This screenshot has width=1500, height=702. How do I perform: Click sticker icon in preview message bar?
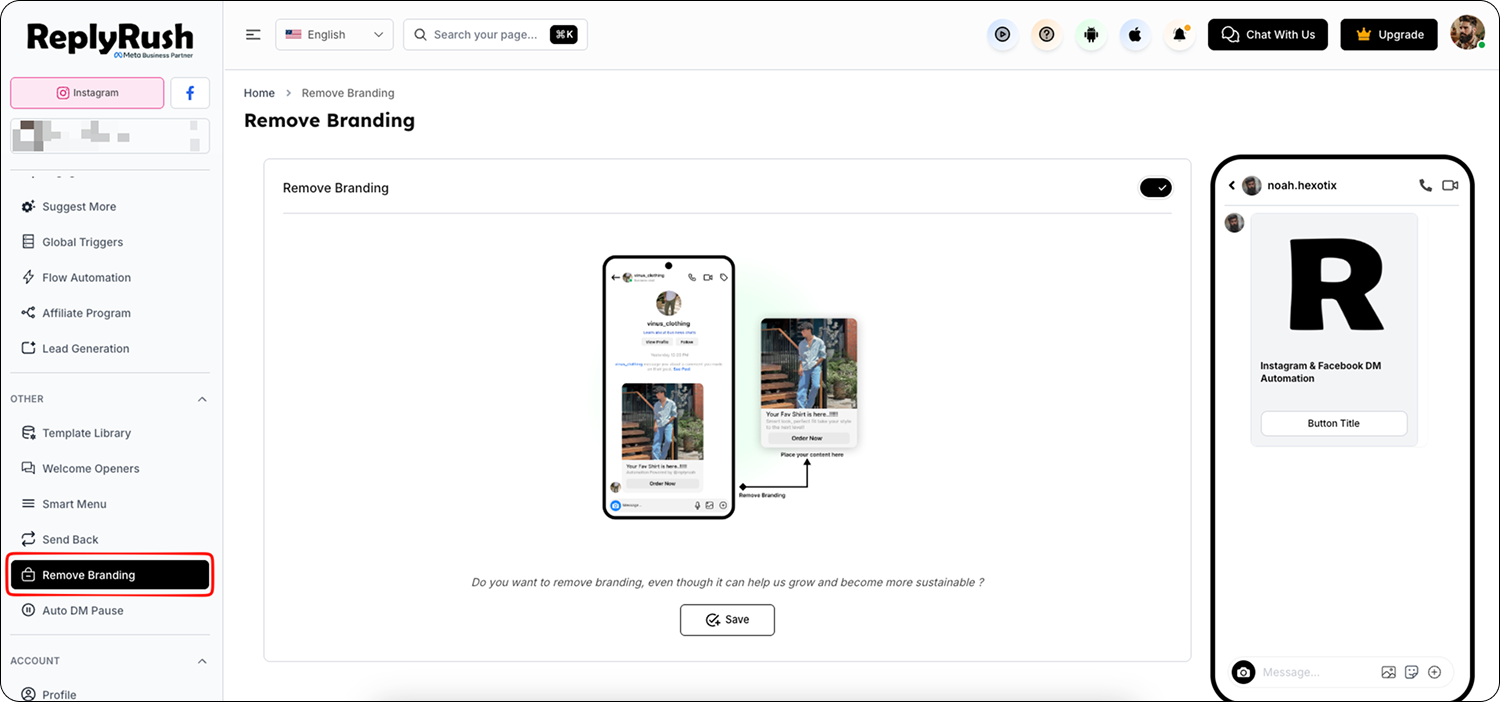point(1411,672)
